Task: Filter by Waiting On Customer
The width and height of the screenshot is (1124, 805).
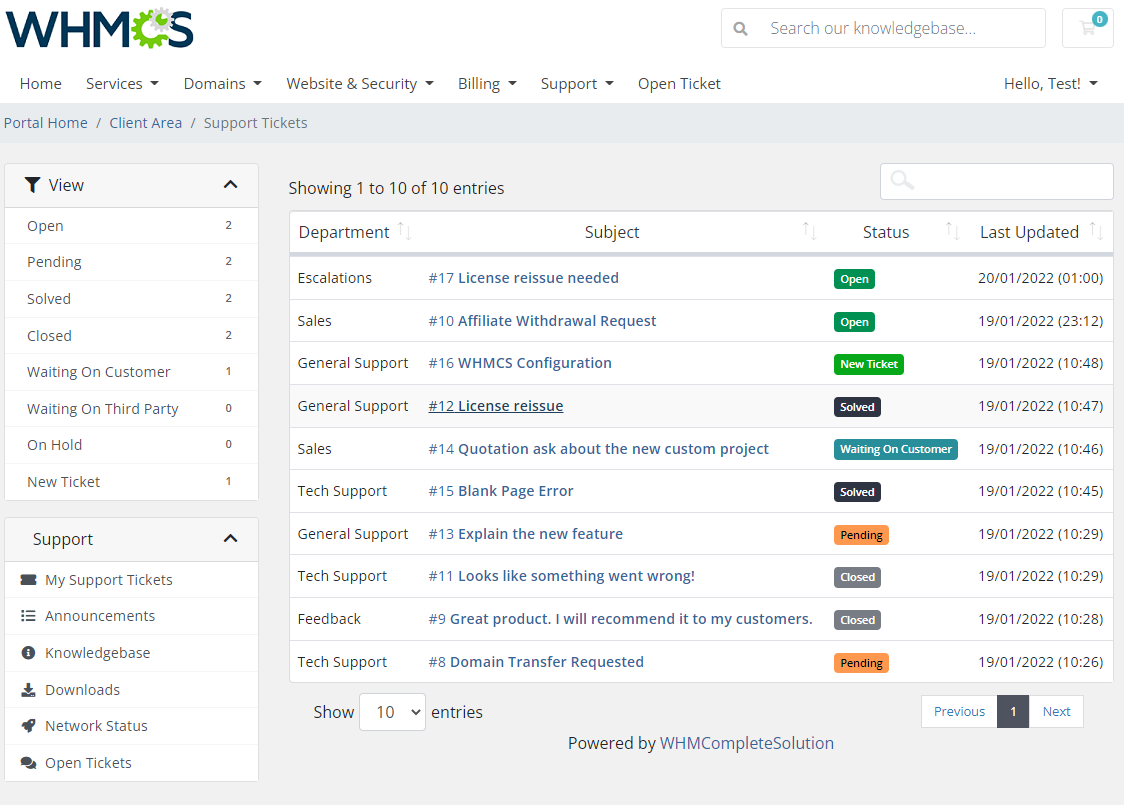Action: (131, 372)
